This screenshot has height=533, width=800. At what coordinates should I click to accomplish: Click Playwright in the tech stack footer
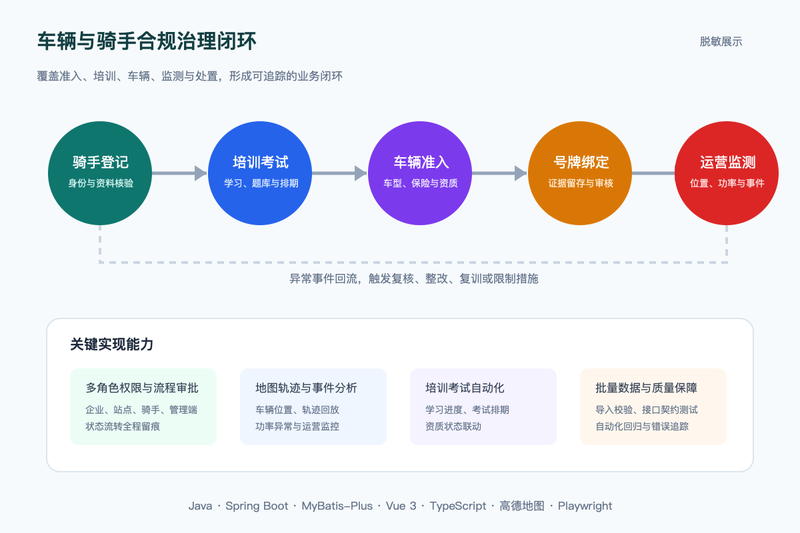click(585, 506)
